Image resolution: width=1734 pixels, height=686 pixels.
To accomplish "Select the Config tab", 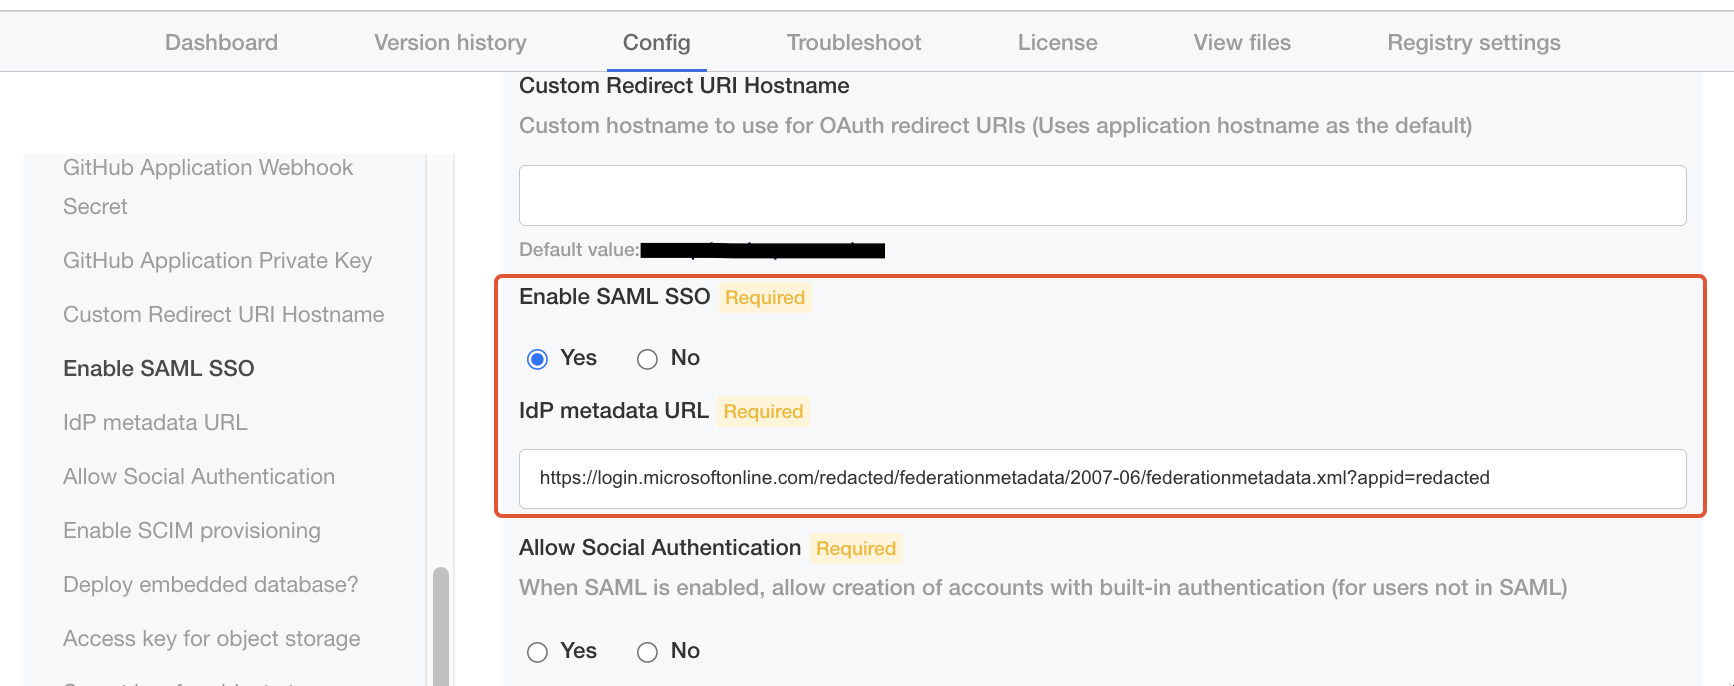I will coord(656,43).
